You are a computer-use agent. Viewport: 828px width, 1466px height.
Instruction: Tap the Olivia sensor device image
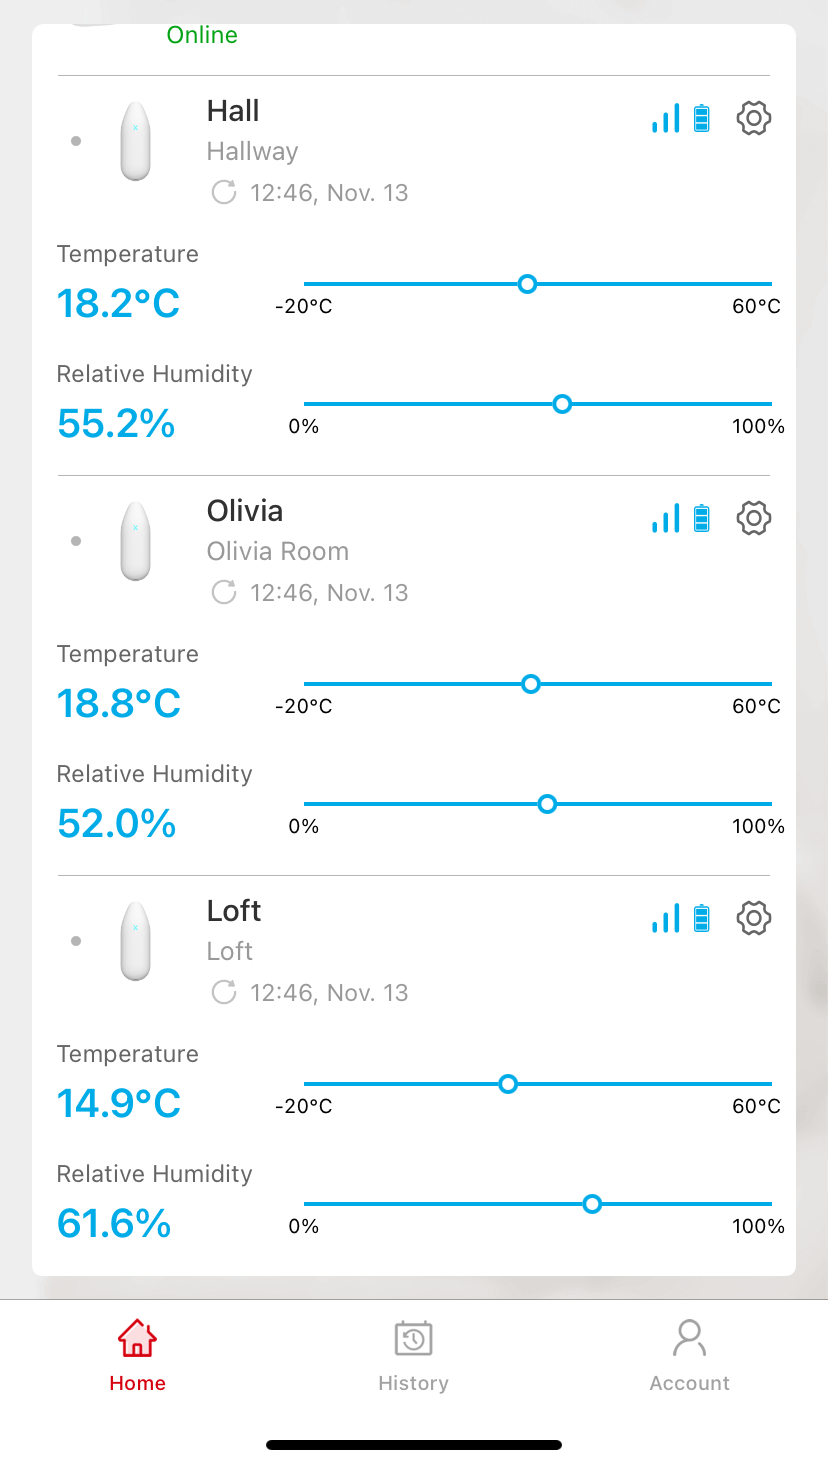click(135, 541)
